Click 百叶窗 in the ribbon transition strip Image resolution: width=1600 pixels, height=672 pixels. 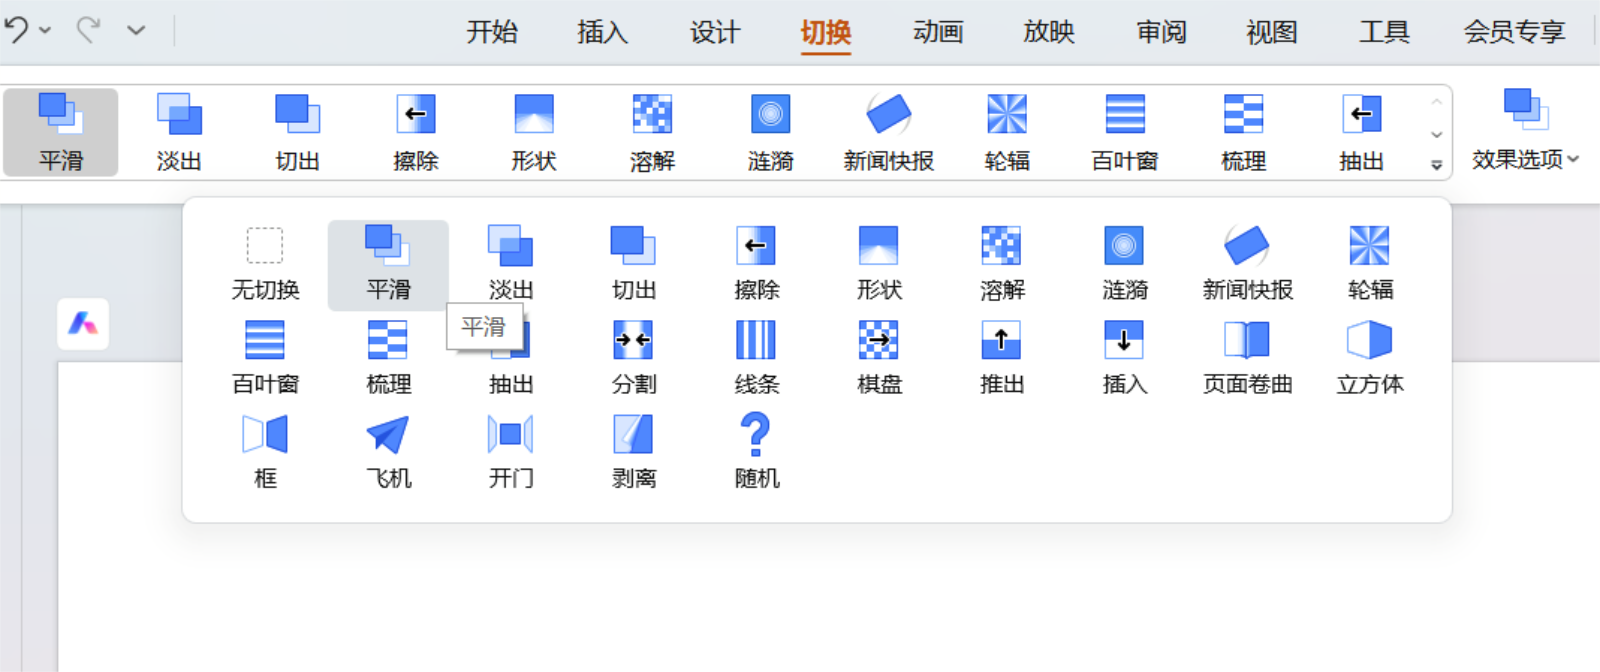1124,132
